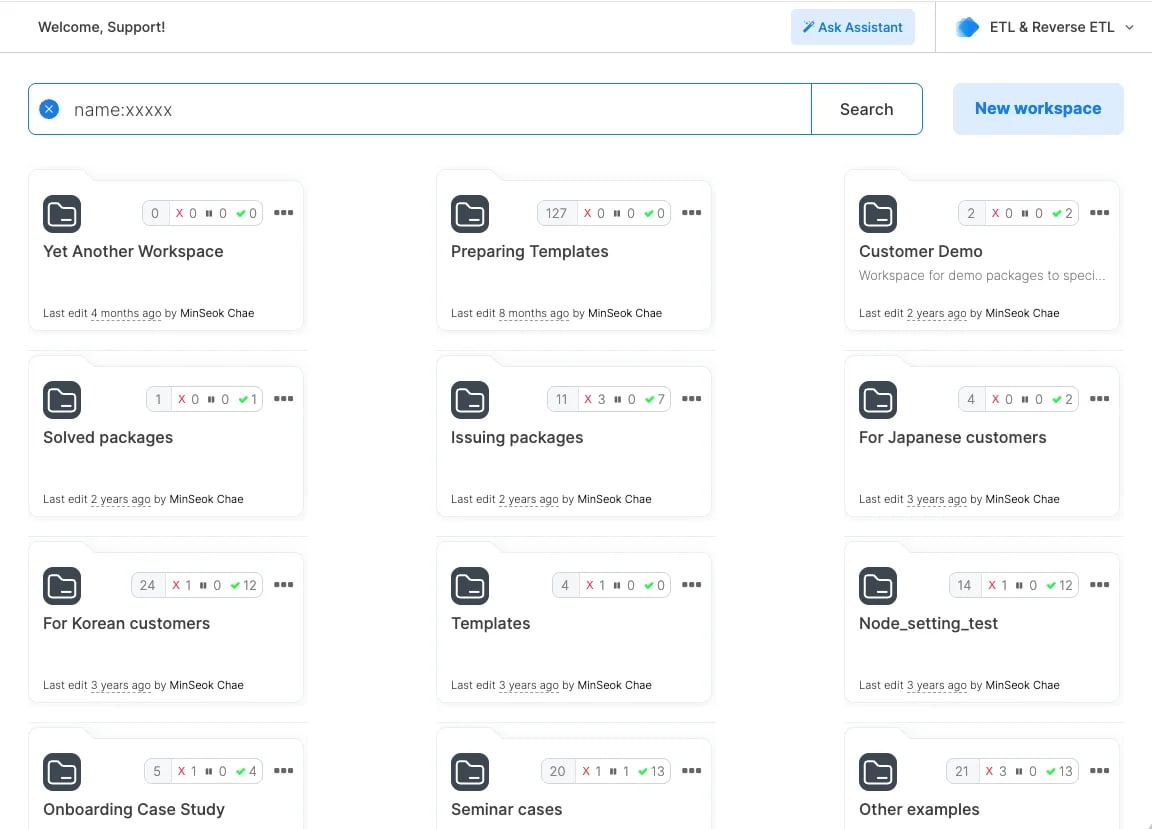Open For Korean customers folder icon
Viewport: 1152px width, 829px height.
pyautogui.click(x=62, y=586)
